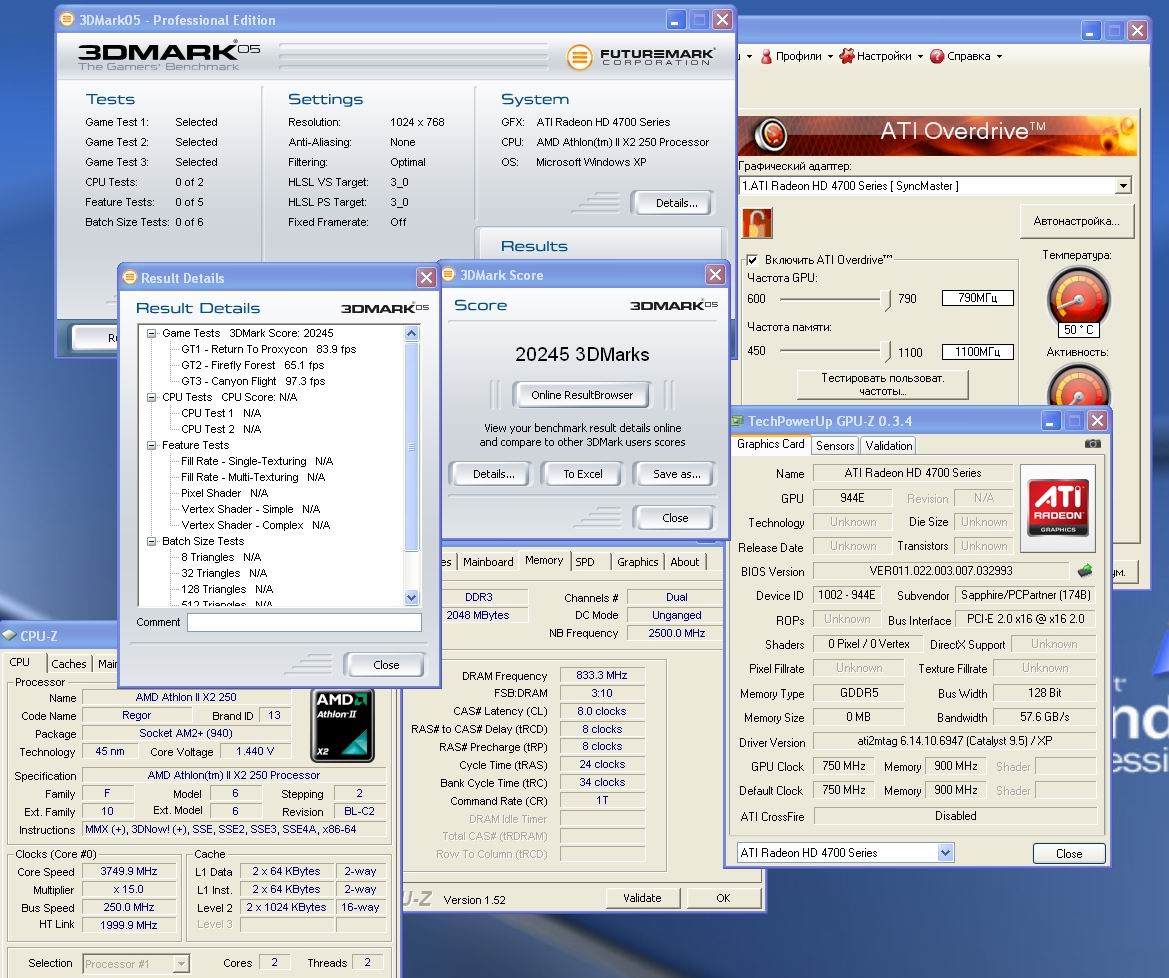
Task: Click the Настройки gear icon in Catalyst
Action: 846,56
